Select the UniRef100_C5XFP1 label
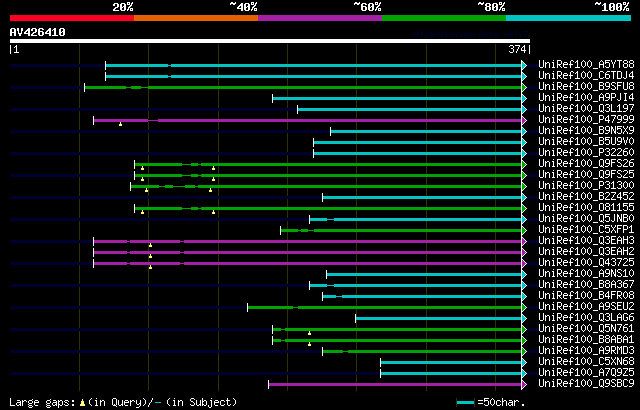The width and height of the screenshot is (640, 410). point(586,230)
